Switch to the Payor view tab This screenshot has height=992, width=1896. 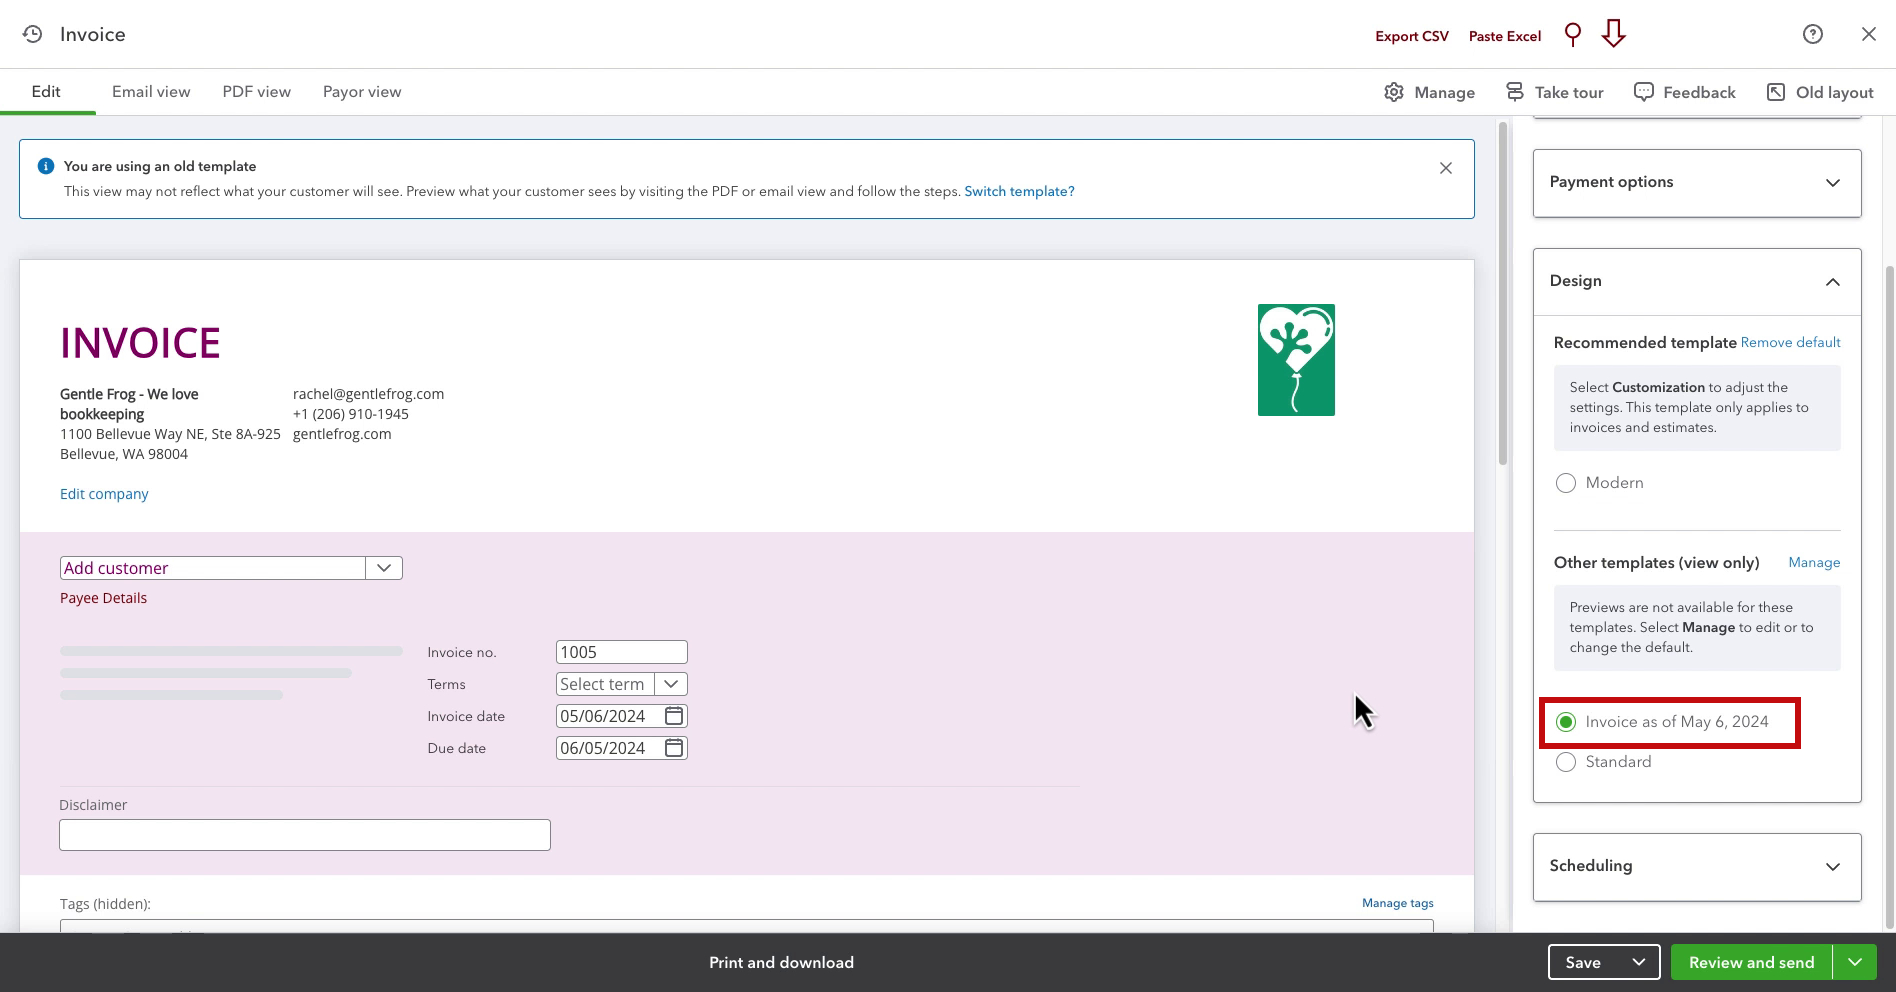(x=362, y=91)
